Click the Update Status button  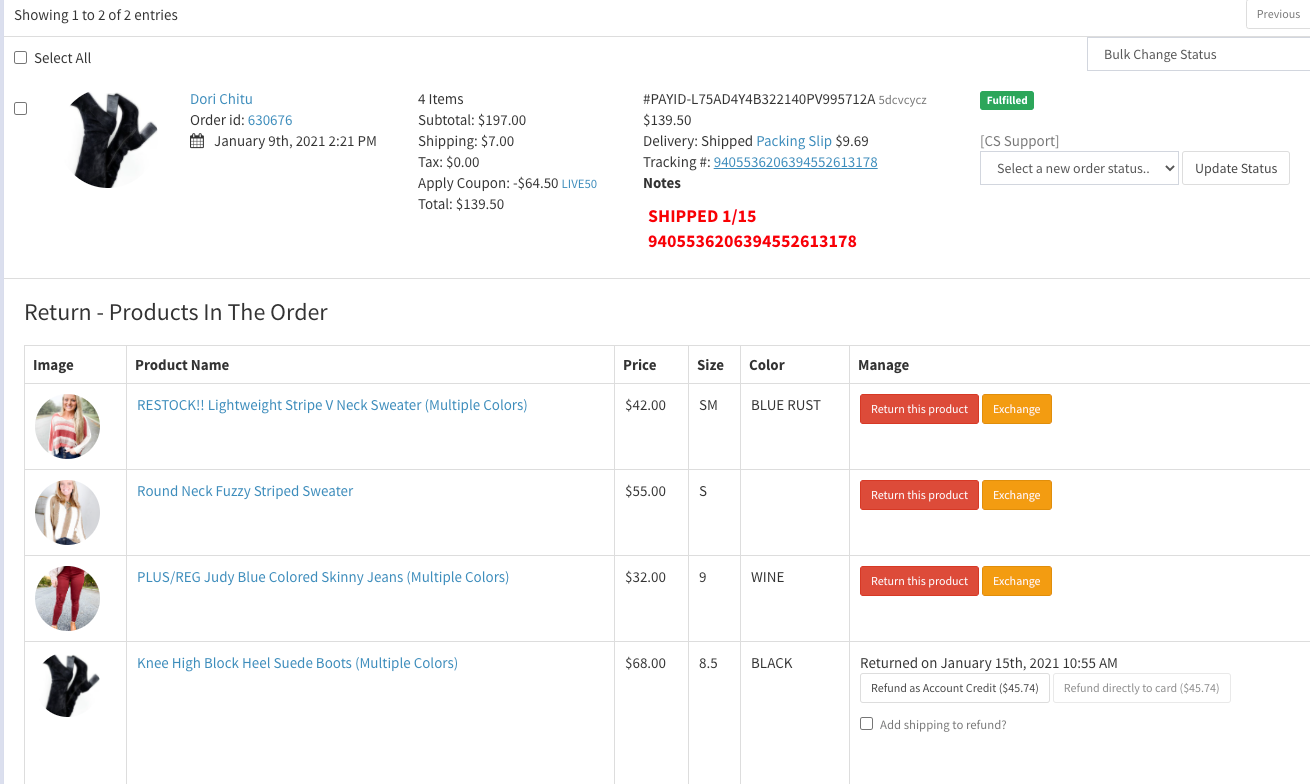(1236, 168)
